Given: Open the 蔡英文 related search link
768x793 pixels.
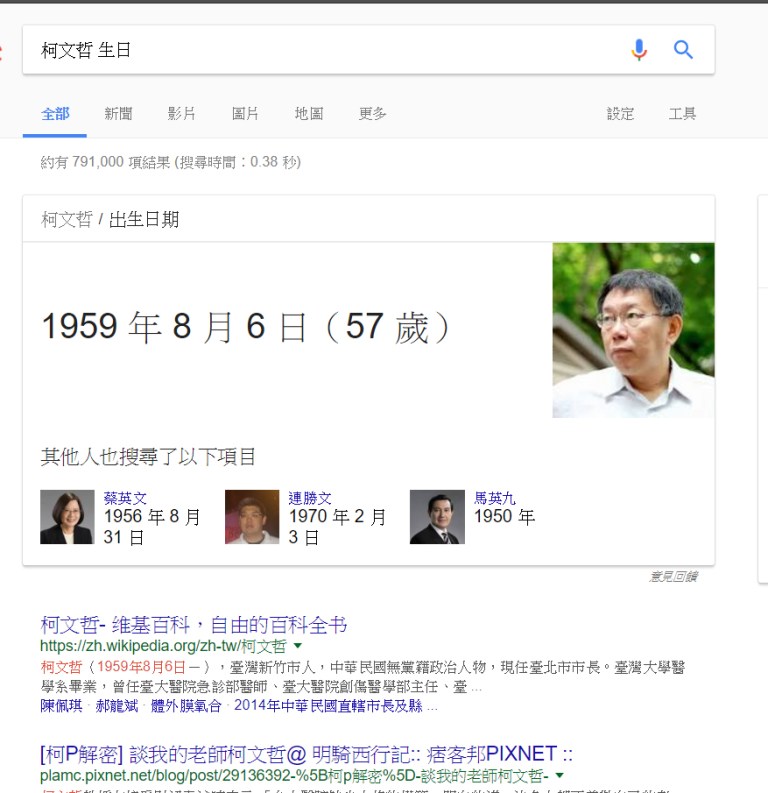Looking at the screenshot, I should pos(125,498).
